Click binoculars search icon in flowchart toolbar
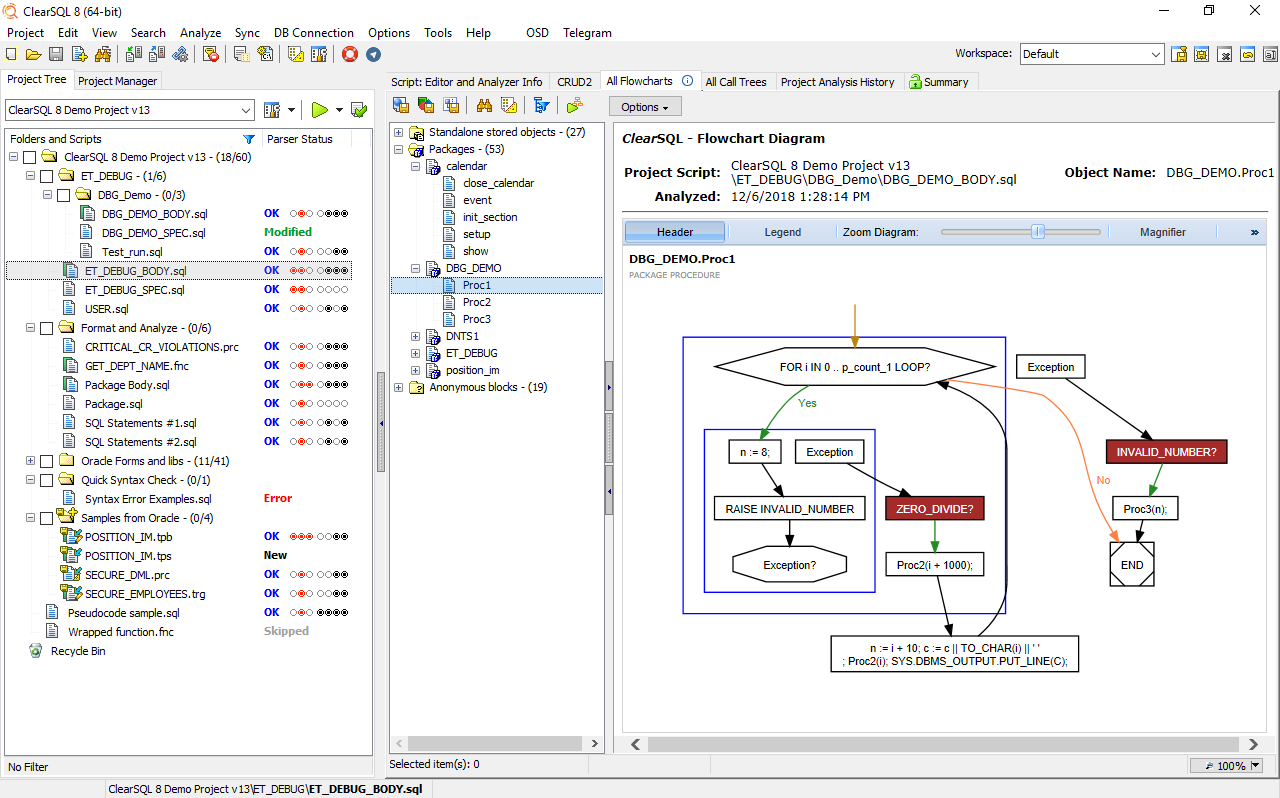 click(484, 106)
